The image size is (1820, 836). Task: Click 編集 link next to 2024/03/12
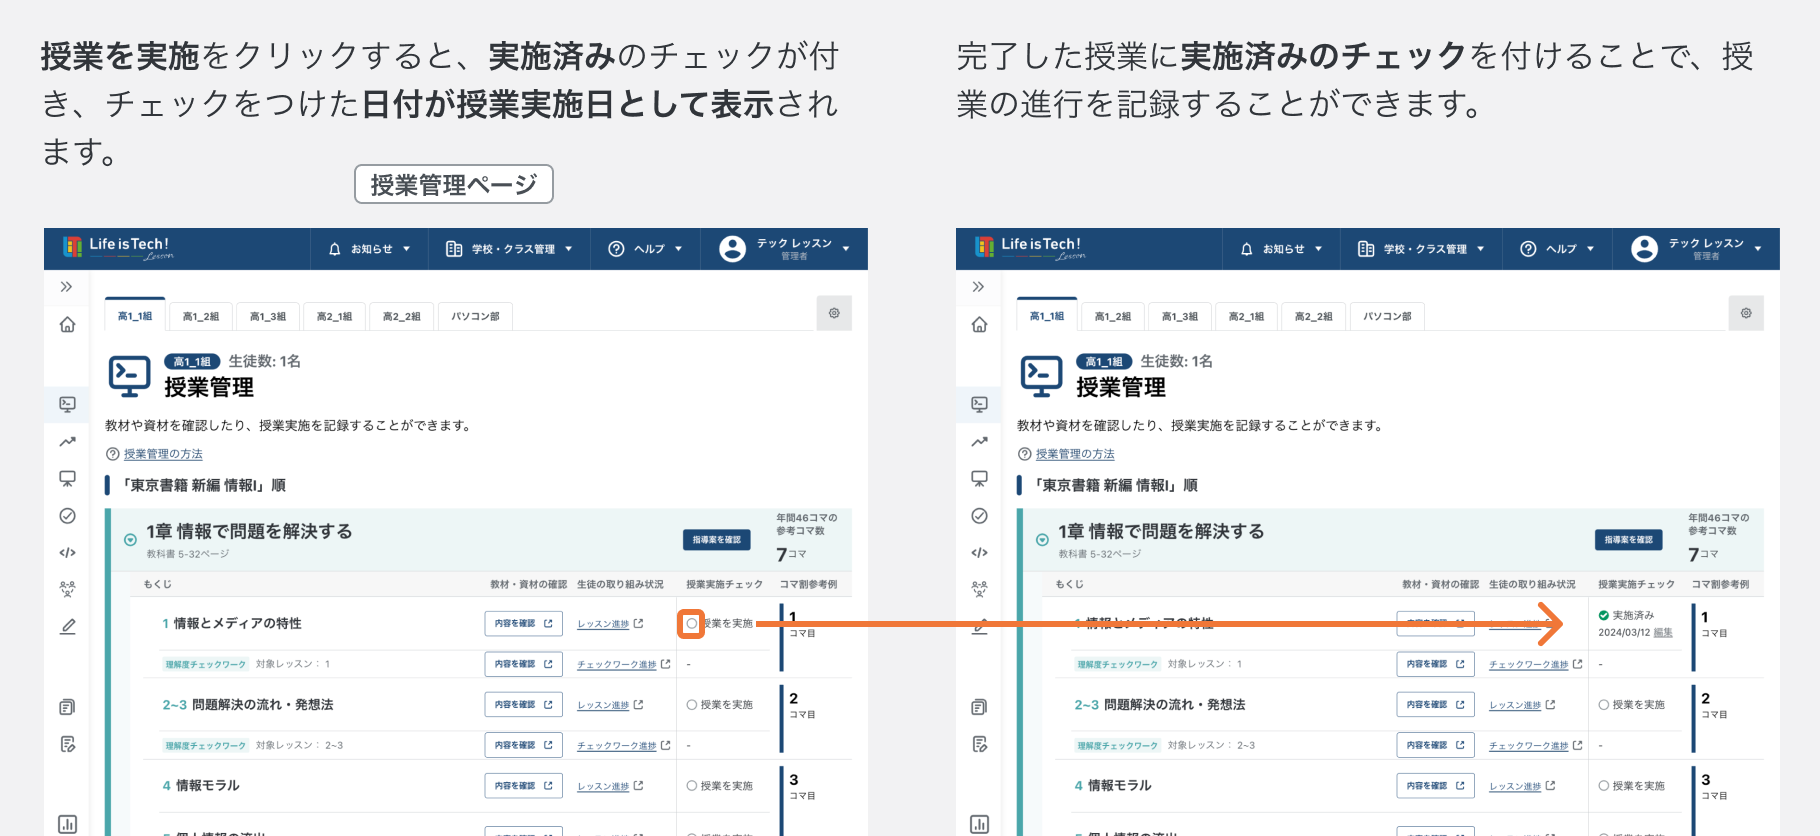point(1663,633)
